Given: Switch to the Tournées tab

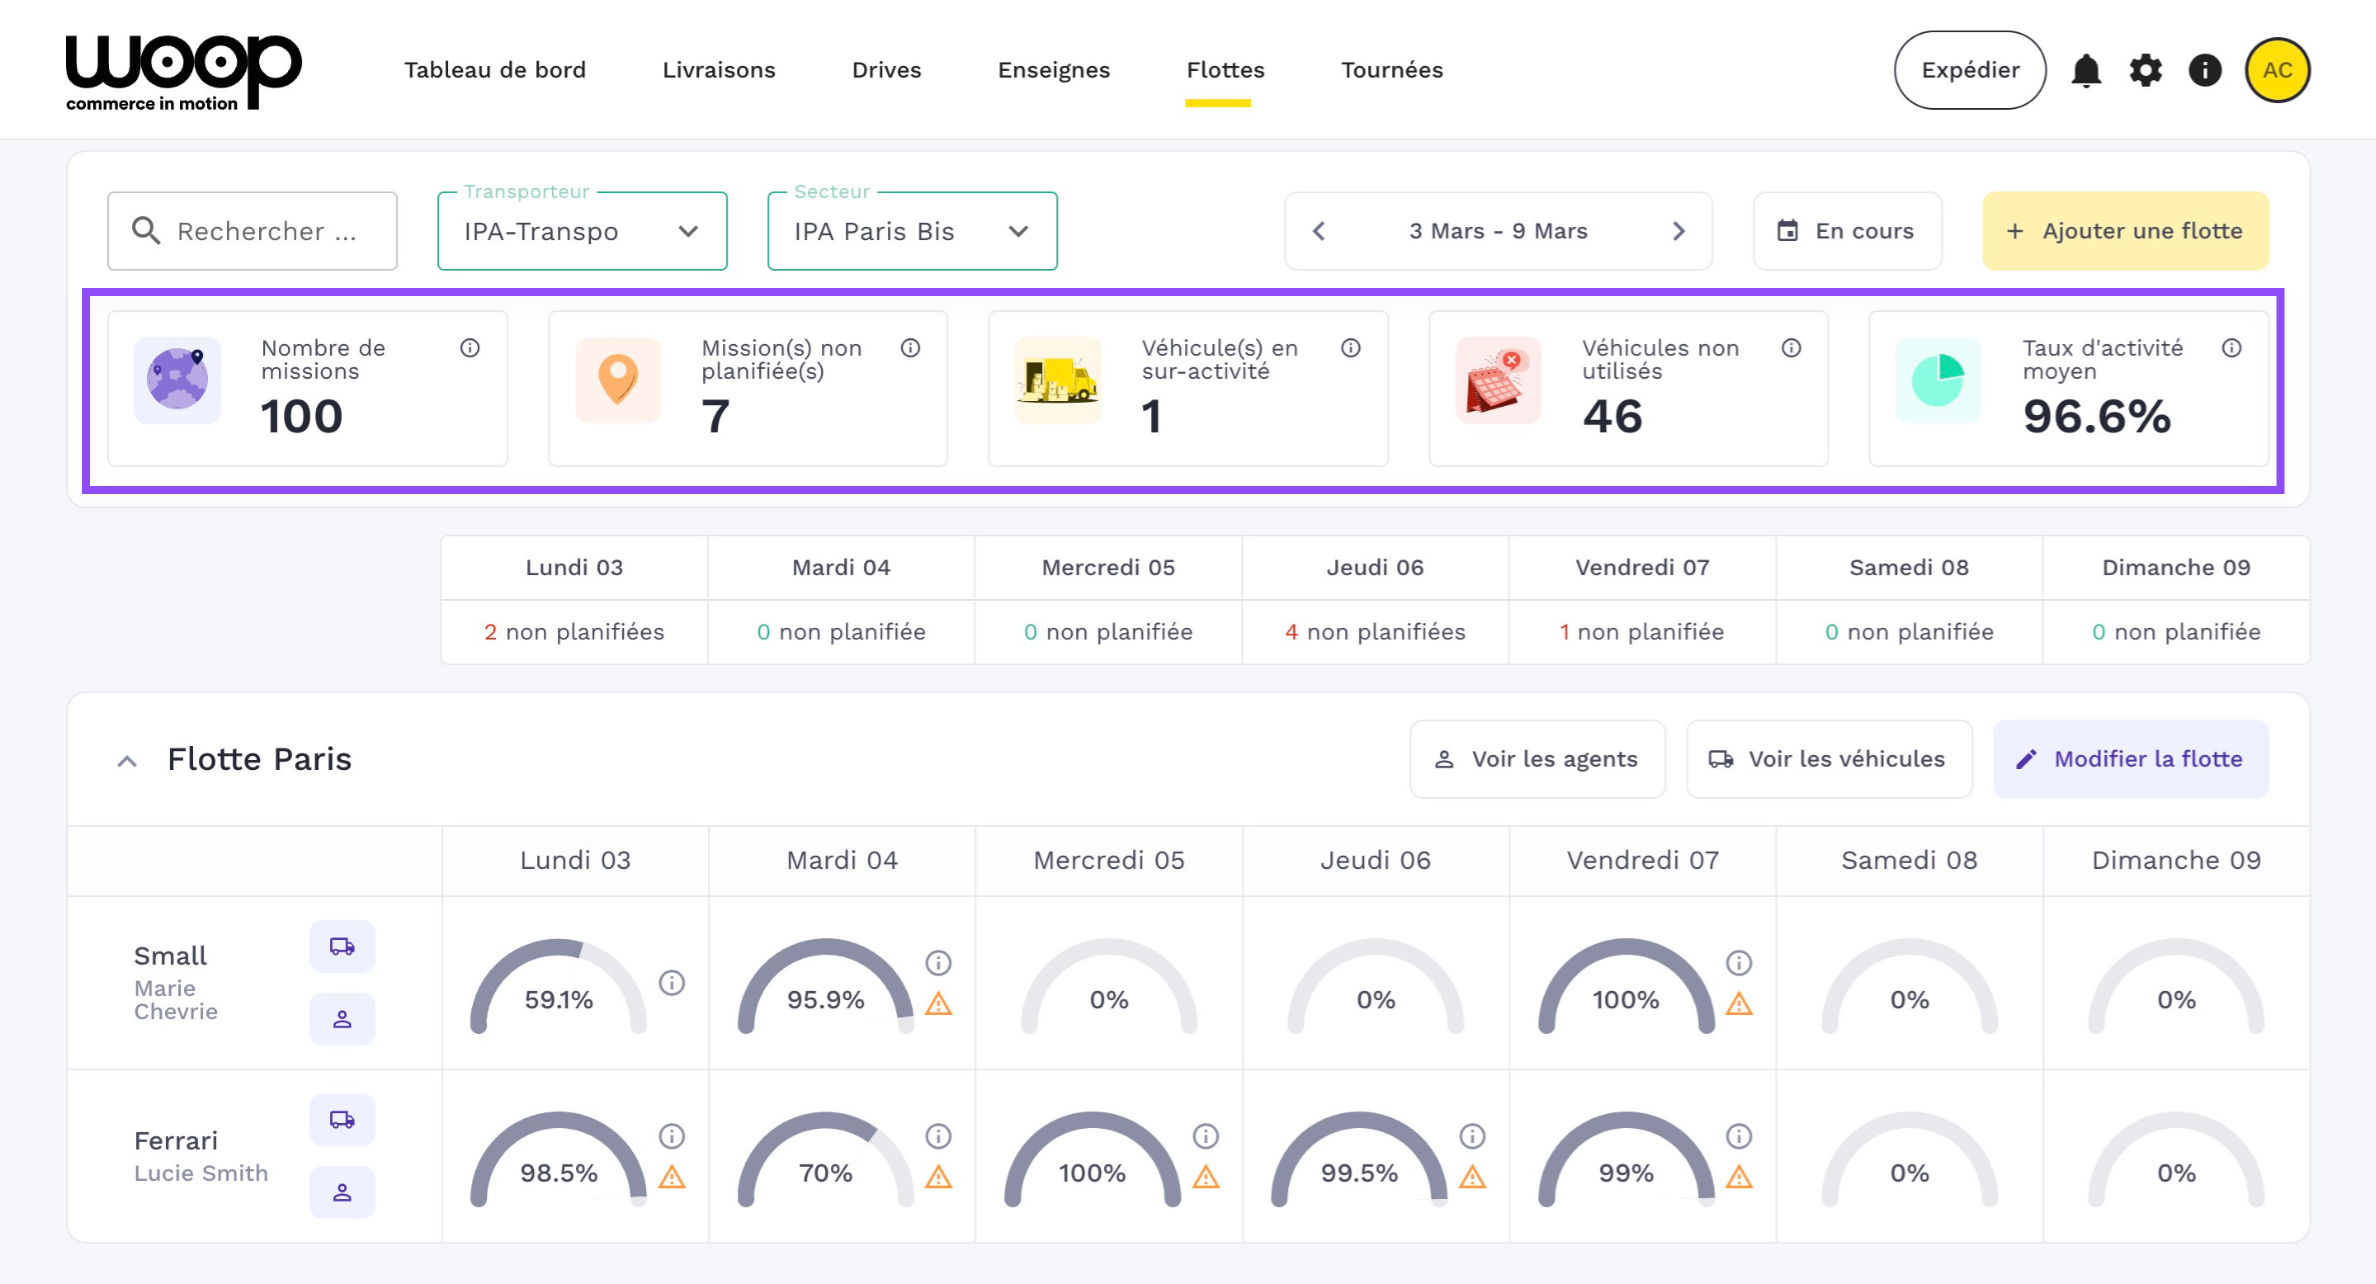Looking at the screenshot, I should tap(1391, 70).
